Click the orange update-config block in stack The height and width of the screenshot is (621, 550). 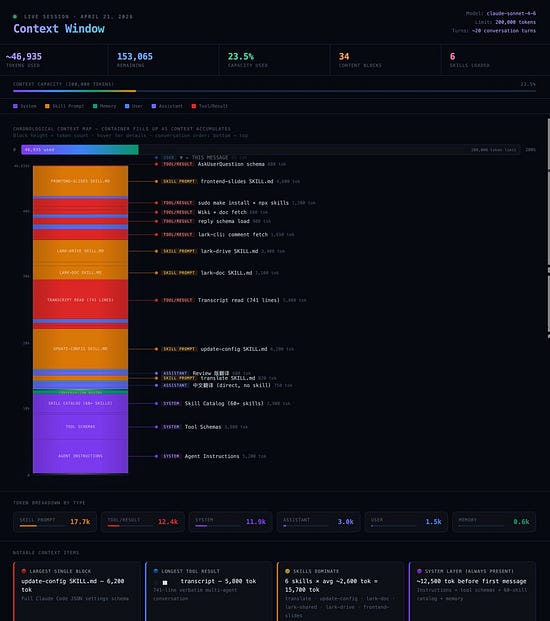coord(80,349)
